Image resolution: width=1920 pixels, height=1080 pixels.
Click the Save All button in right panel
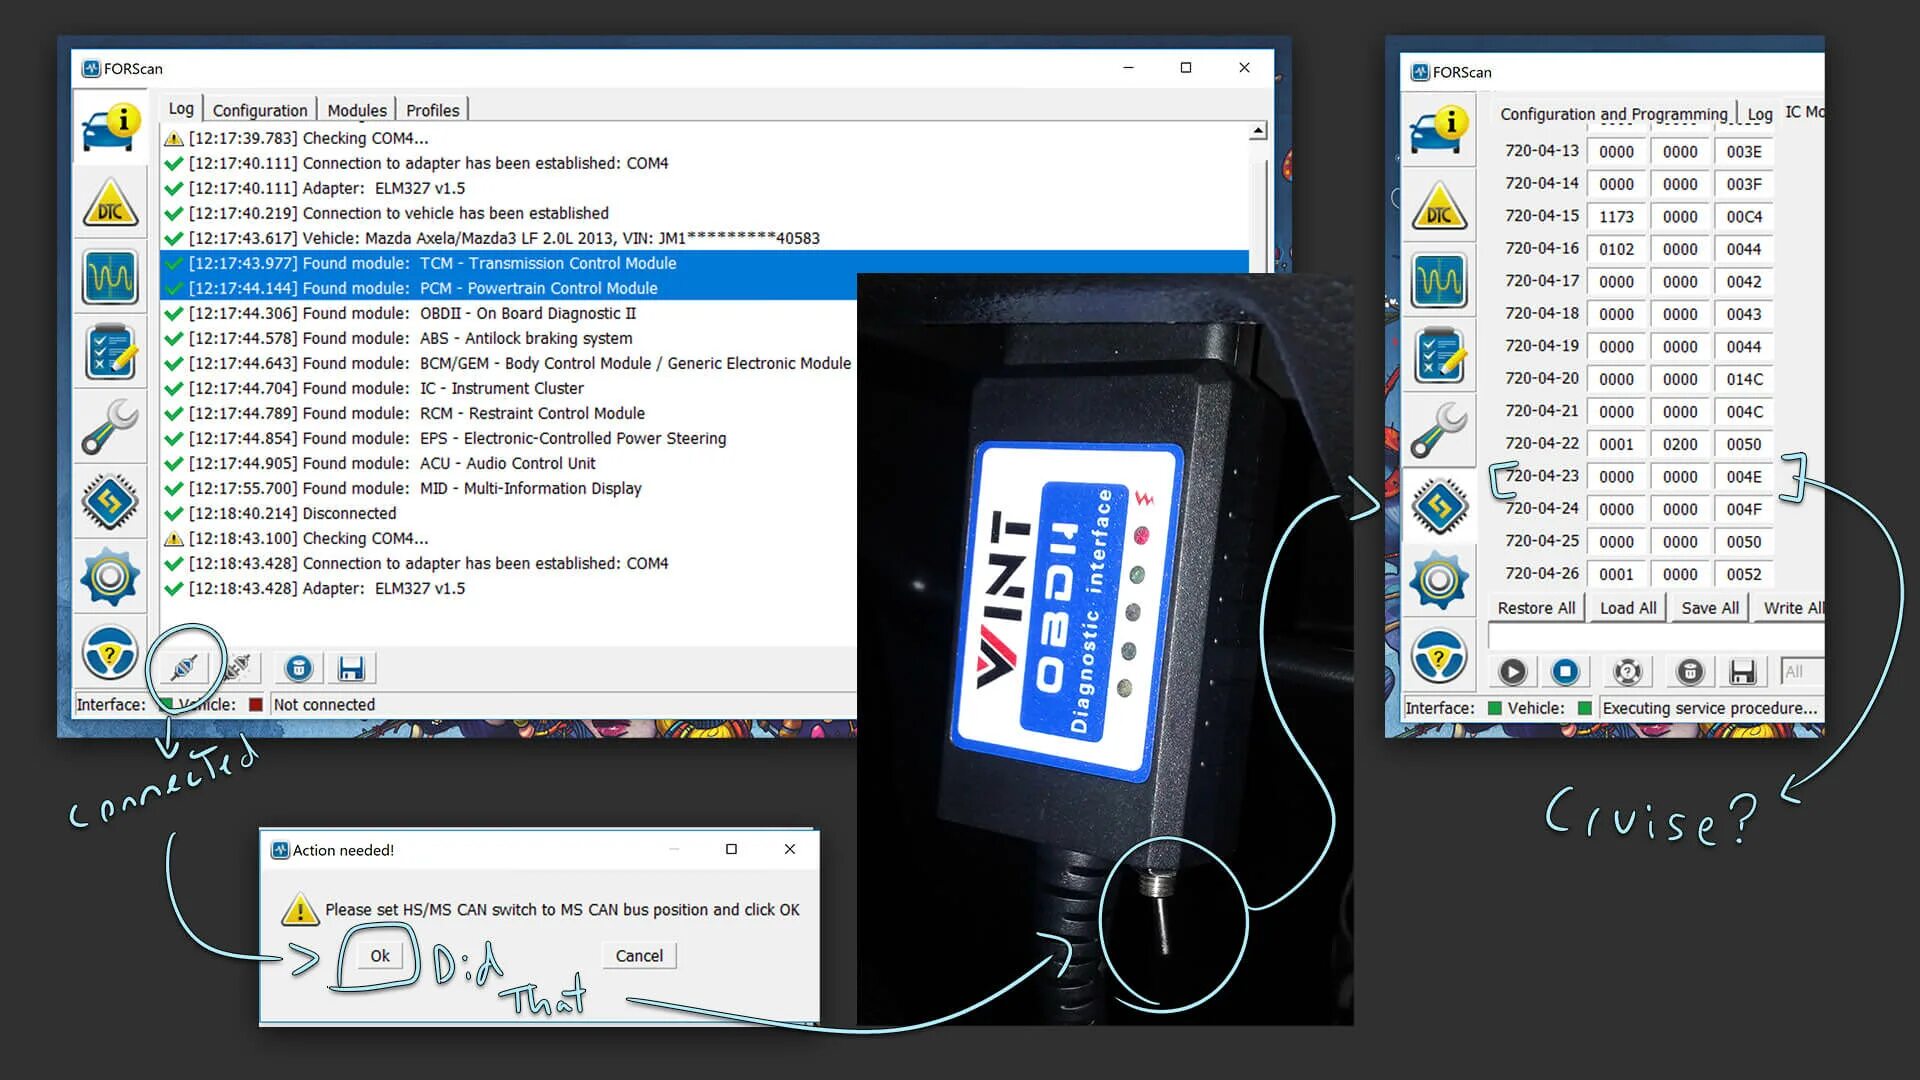[1710, 607]
